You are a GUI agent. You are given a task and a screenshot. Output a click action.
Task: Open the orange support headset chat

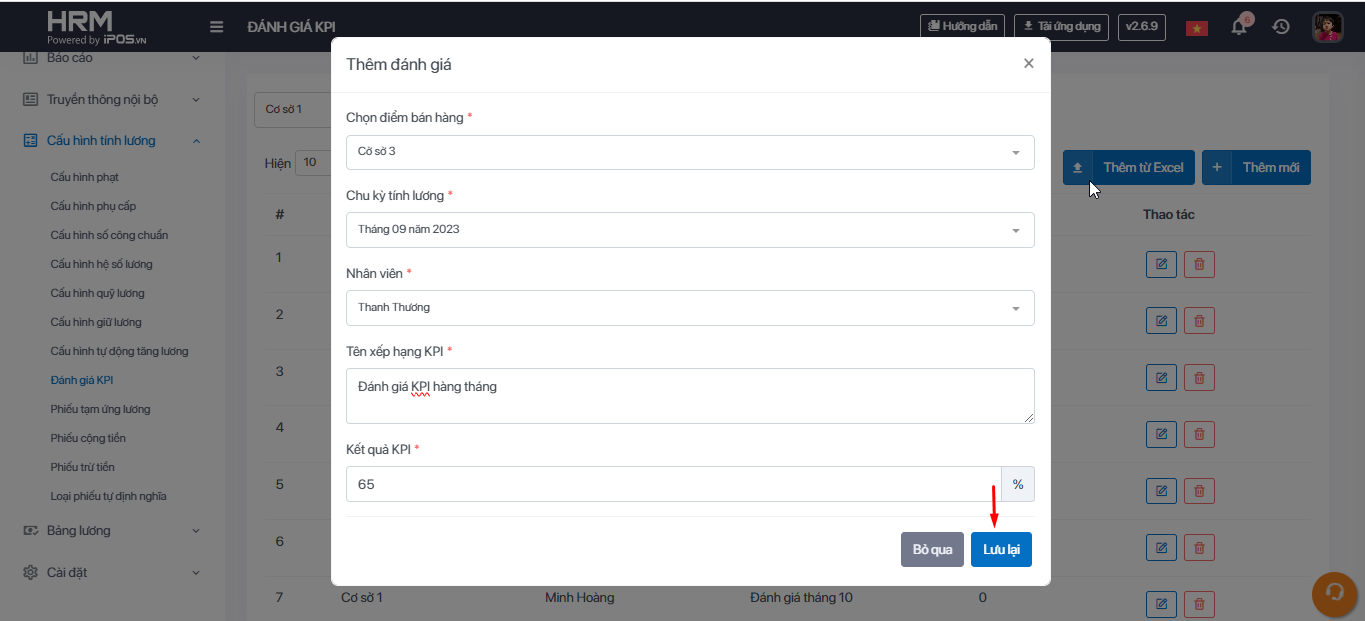click(x=1334, y=593)
